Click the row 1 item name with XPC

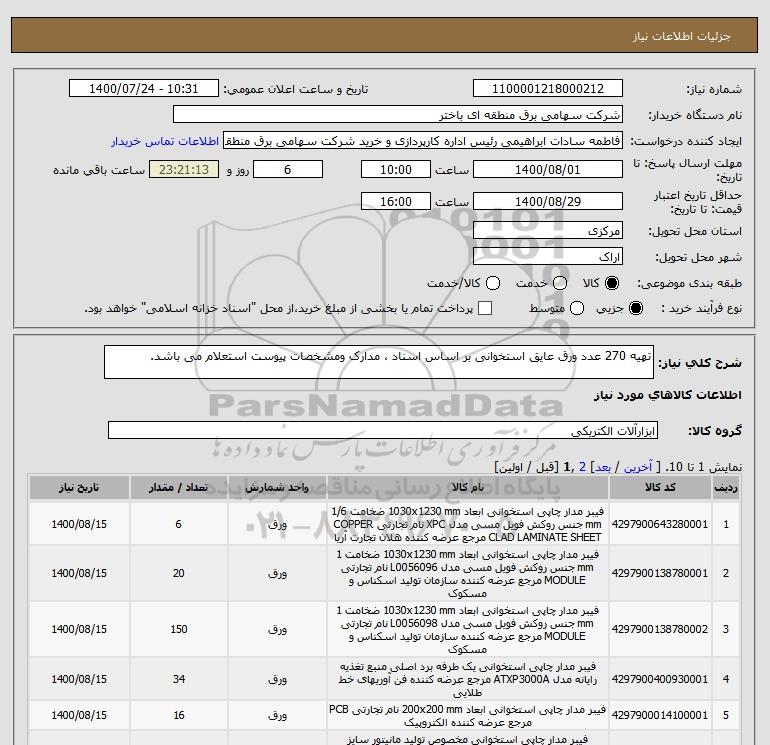[x=468, y=524]
